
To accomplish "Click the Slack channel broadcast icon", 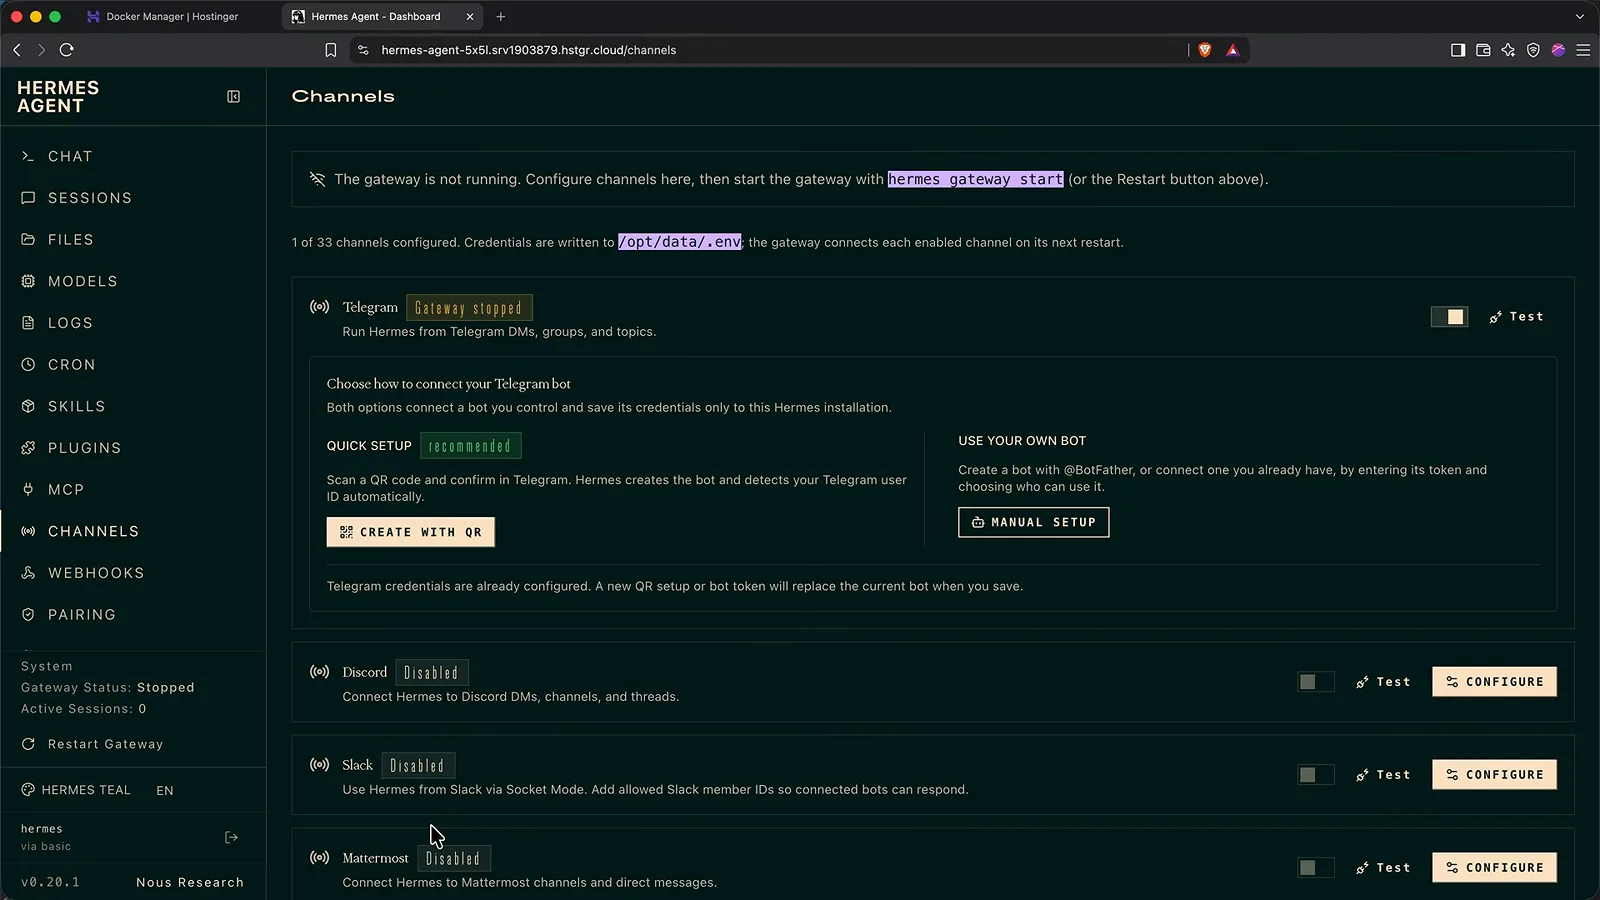I will [319, 765].
